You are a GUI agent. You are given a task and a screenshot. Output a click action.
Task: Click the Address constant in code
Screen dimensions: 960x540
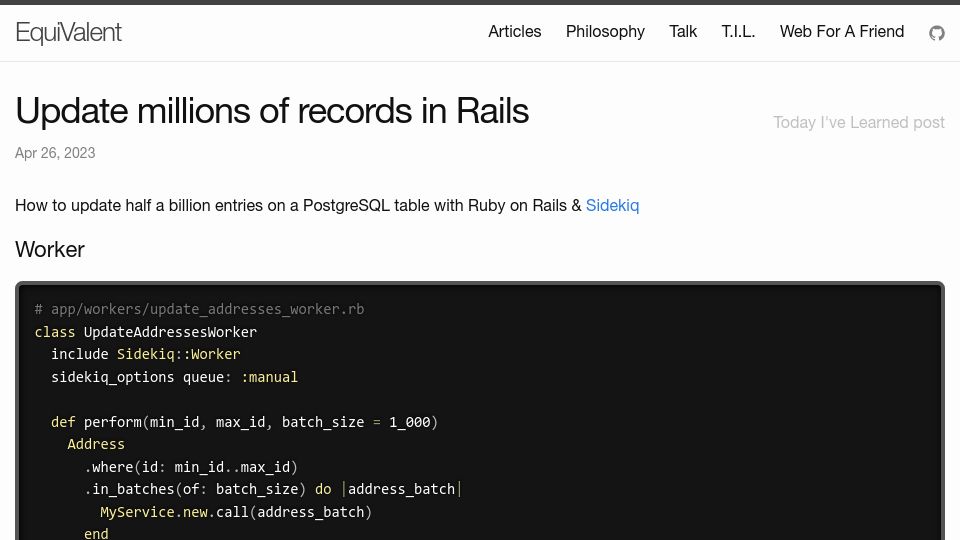tap(96, 444)
